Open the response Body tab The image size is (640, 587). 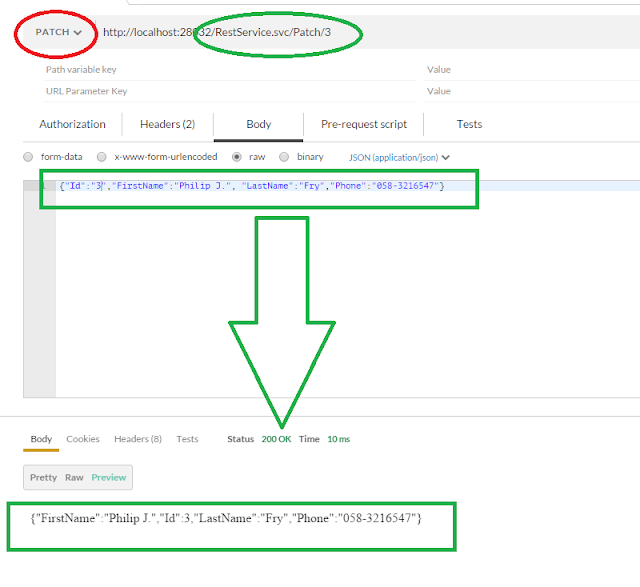[41, 439]
